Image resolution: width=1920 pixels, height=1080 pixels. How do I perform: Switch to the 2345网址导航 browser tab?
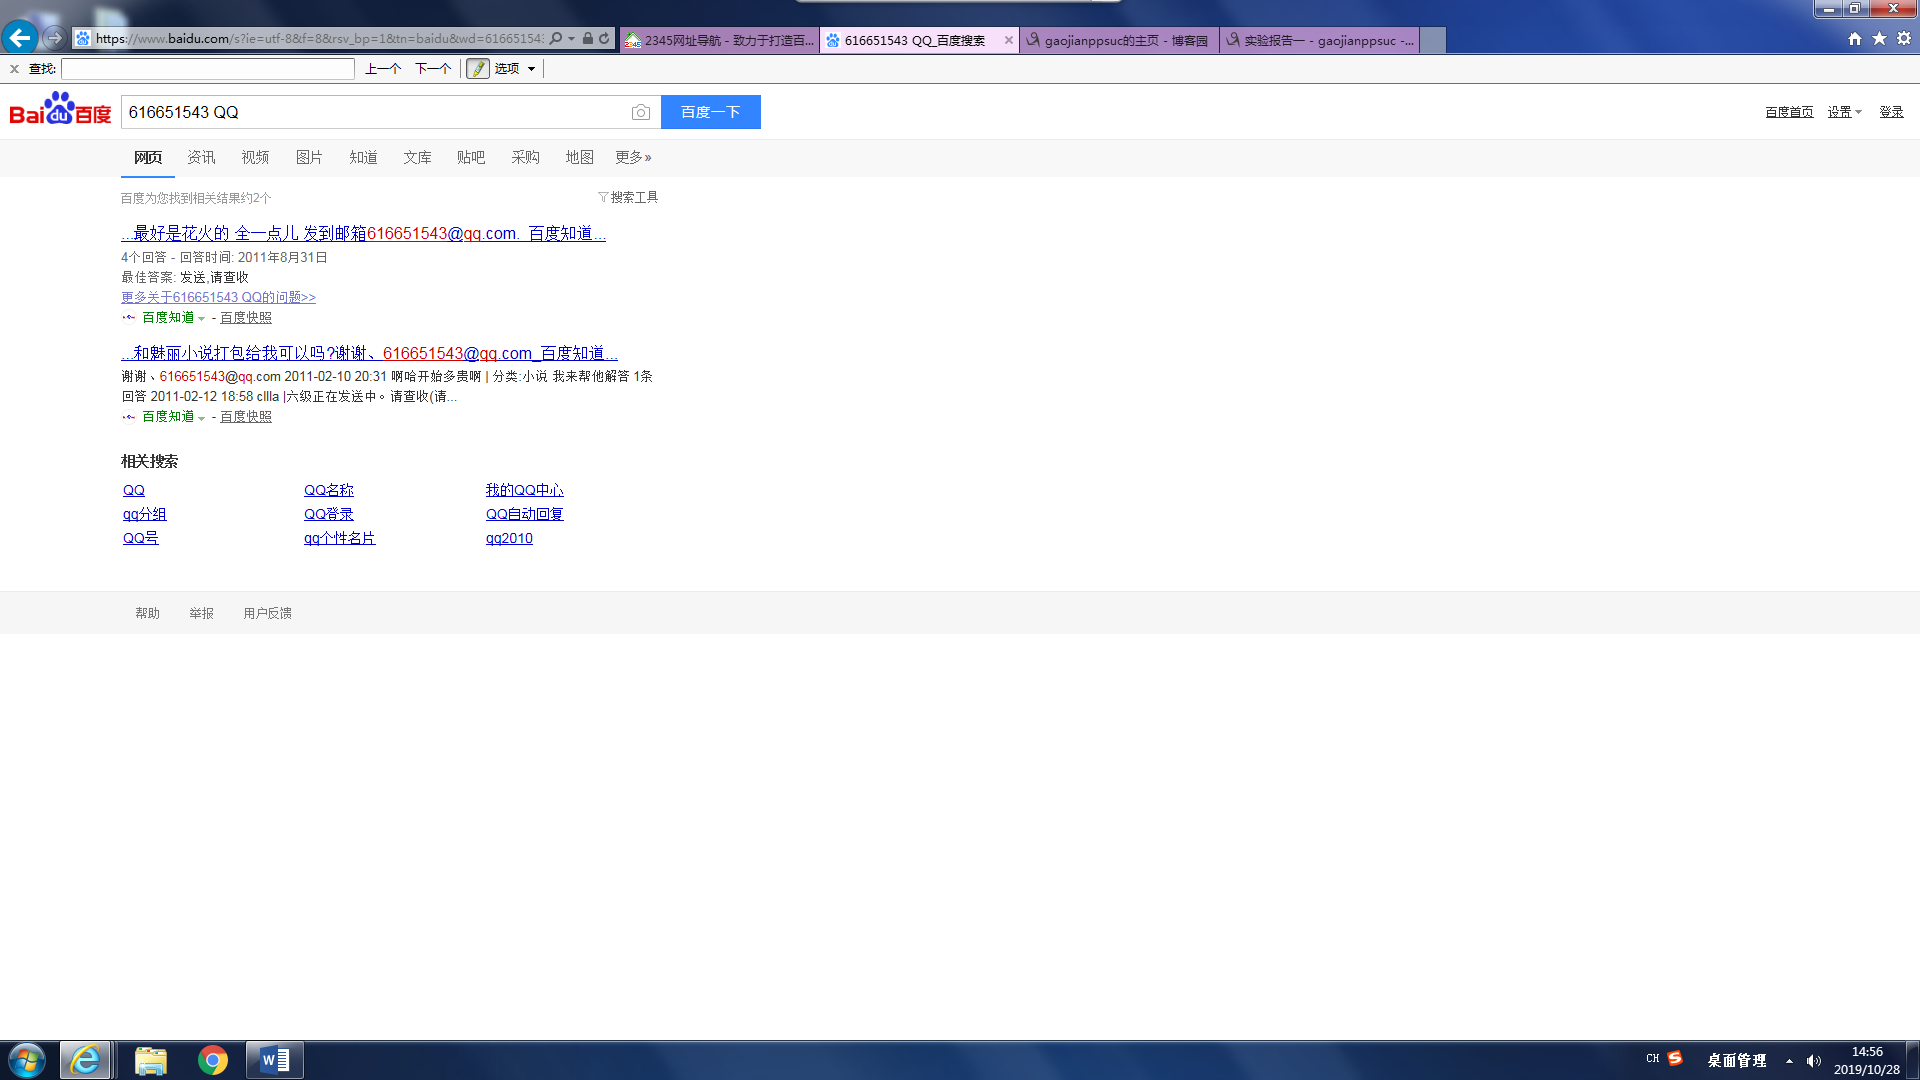coord(720,40)
